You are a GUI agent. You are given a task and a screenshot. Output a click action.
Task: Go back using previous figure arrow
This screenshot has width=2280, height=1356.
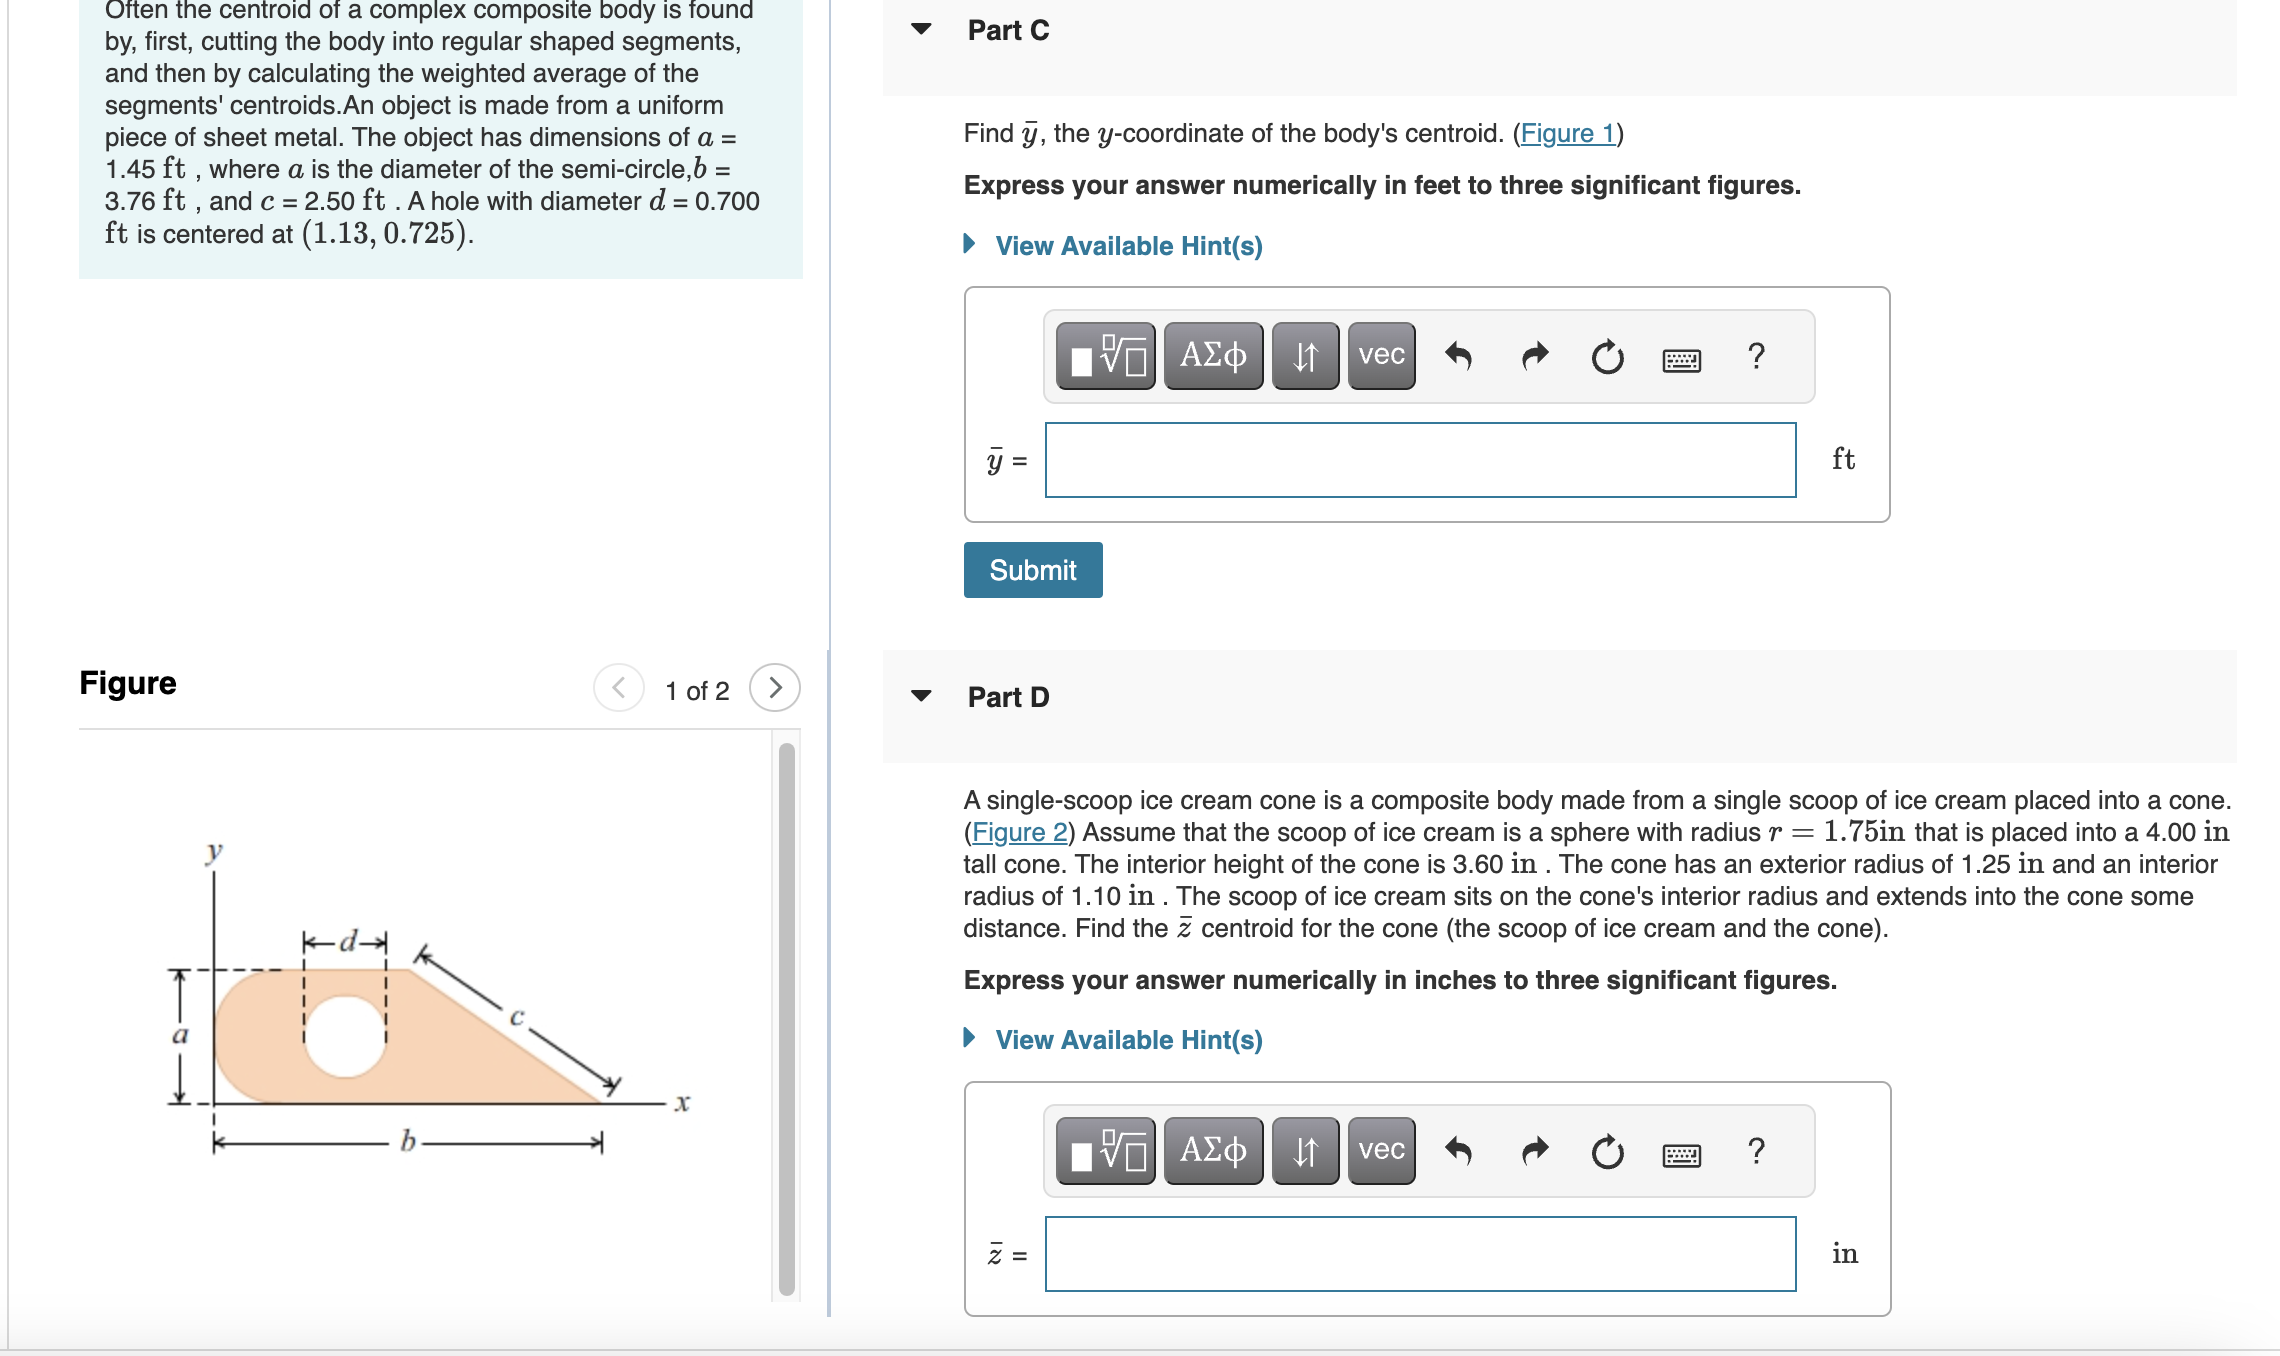point(618,687)
